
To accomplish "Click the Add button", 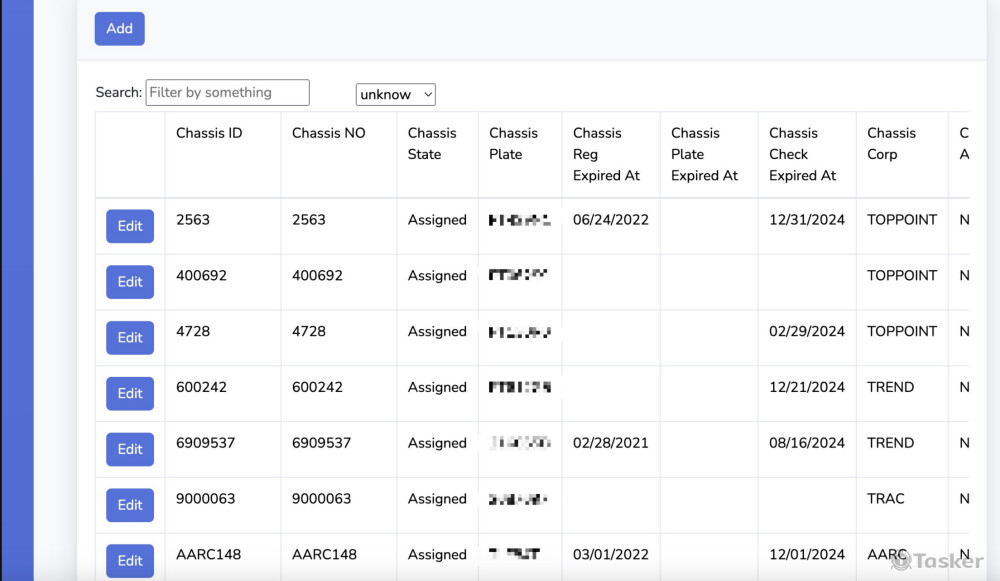I will [119, 29].
